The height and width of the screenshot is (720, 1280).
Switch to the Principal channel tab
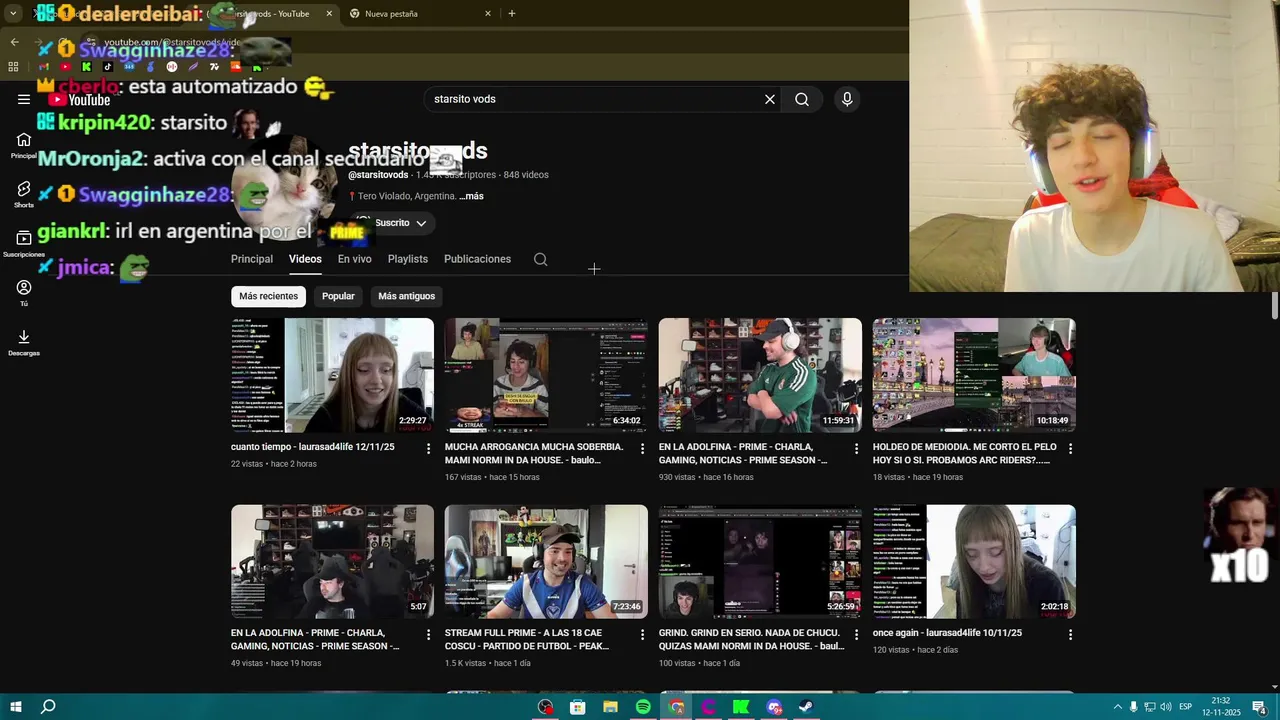(x=252, y=259)
